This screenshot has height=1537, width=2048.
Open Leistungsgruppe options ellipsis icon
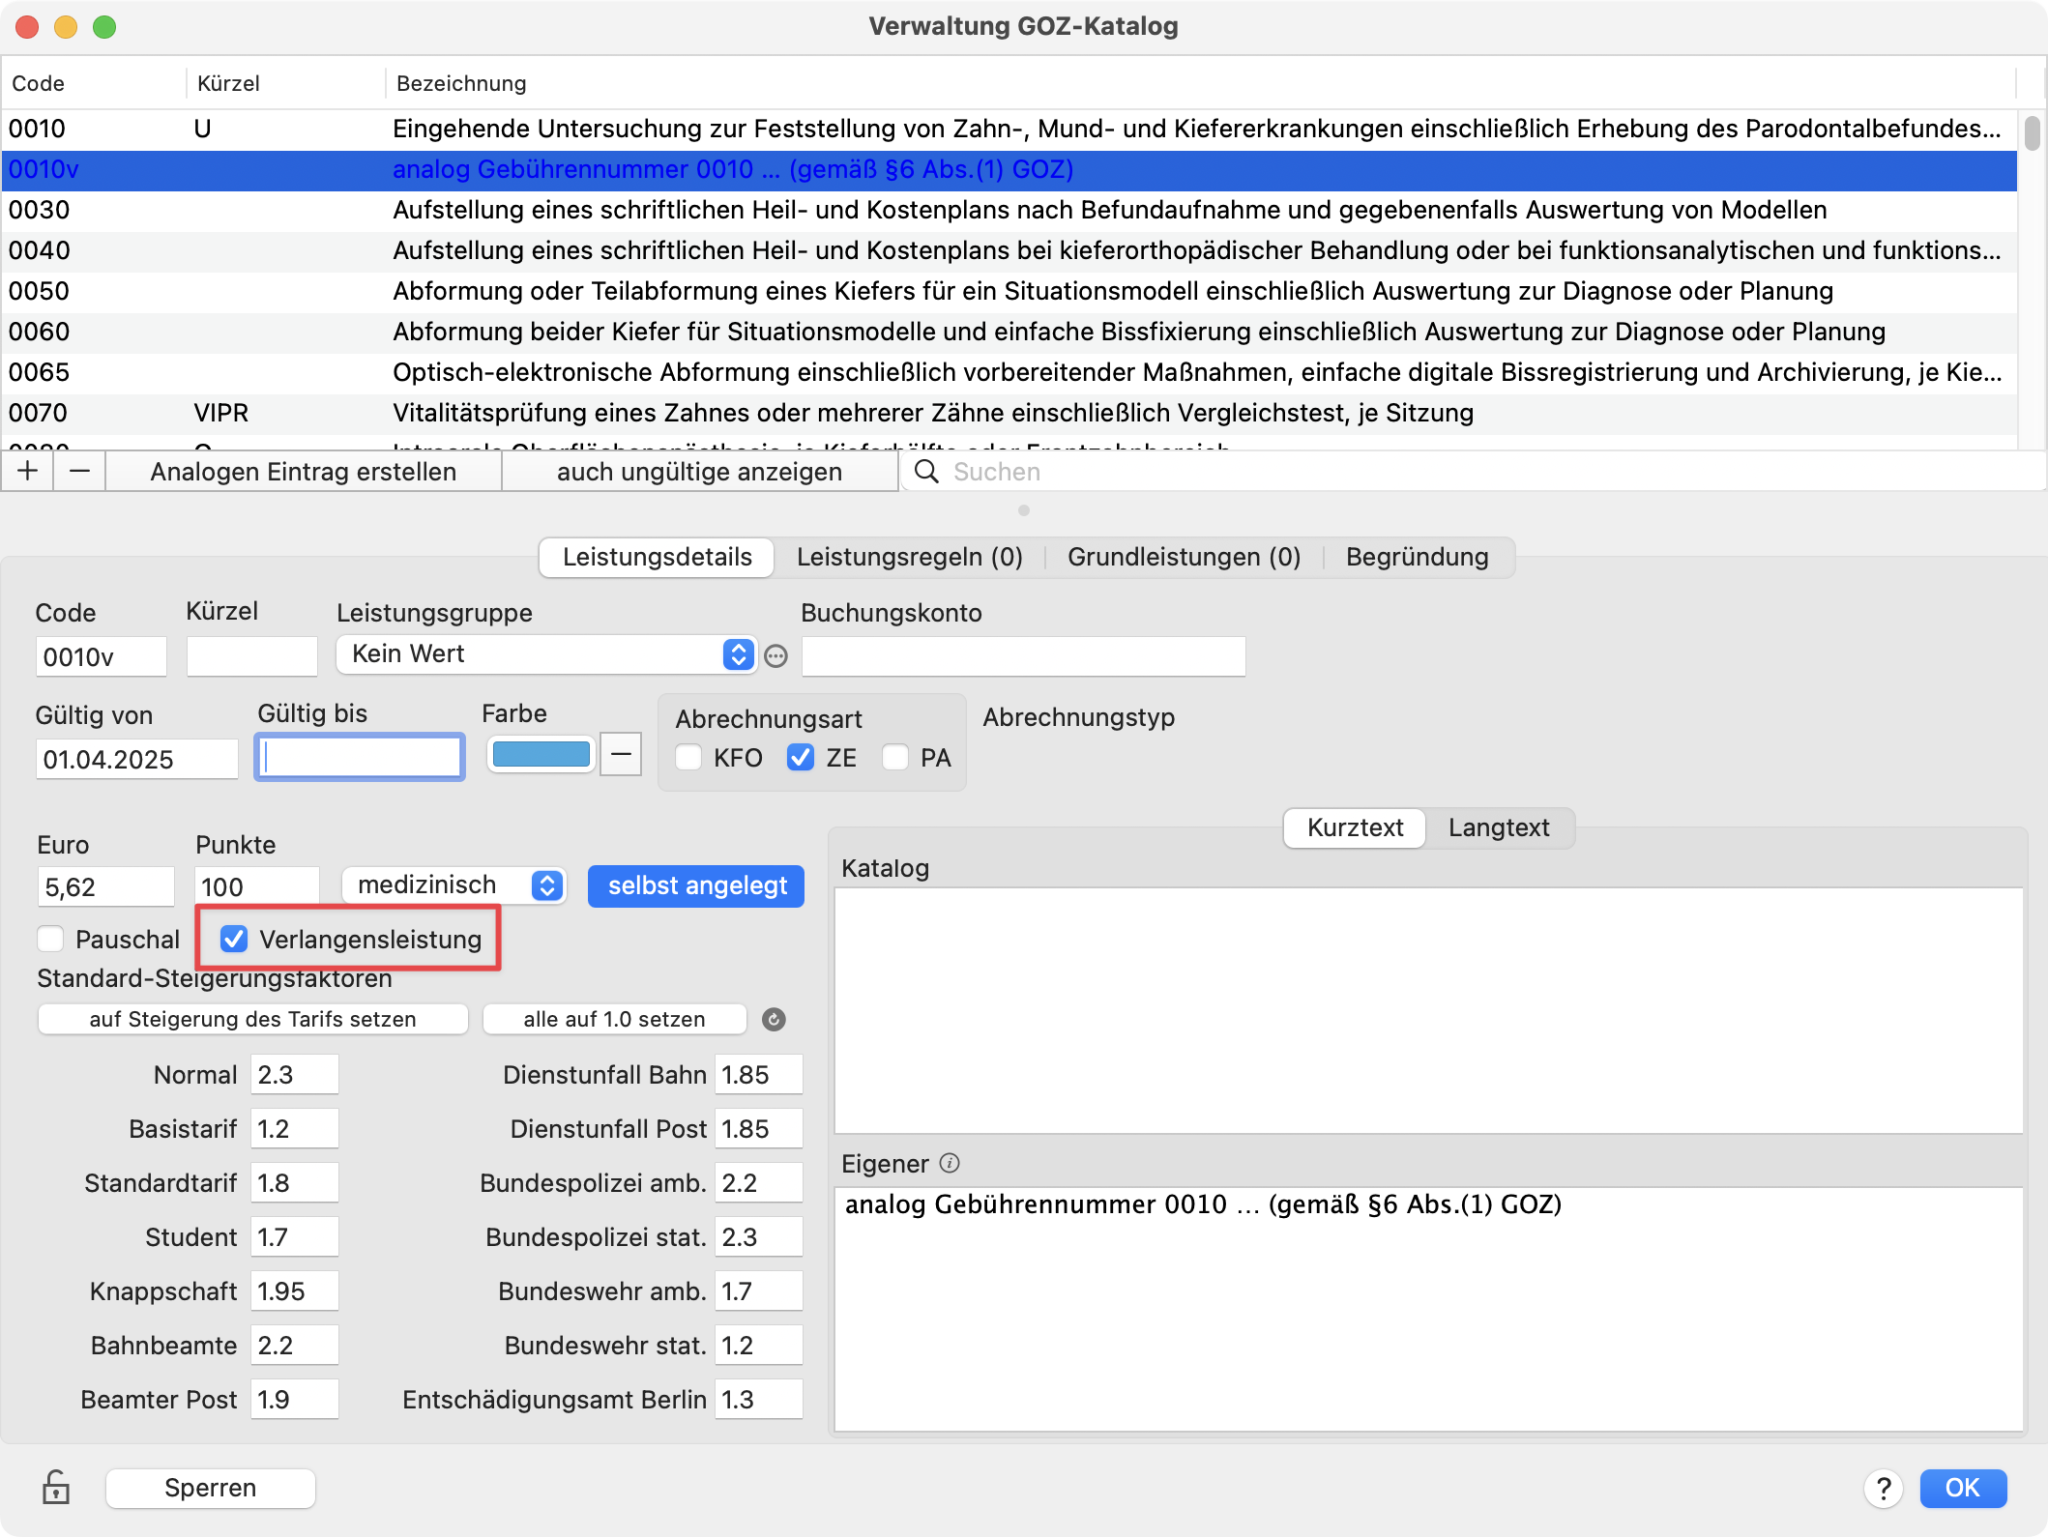coord(776,656)
